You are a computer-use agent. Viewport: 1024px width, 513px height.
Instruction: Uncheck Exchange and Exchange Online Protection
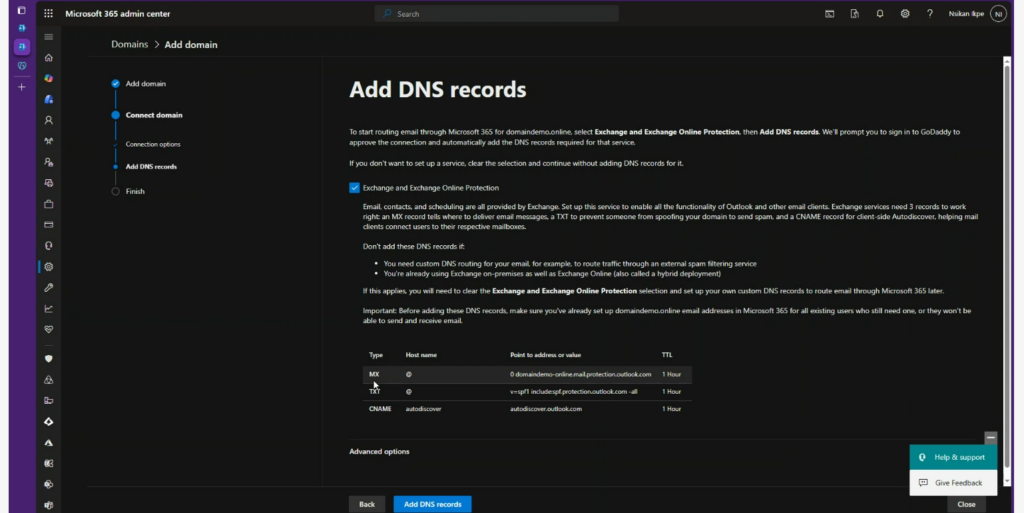click(x=354, y=187)
